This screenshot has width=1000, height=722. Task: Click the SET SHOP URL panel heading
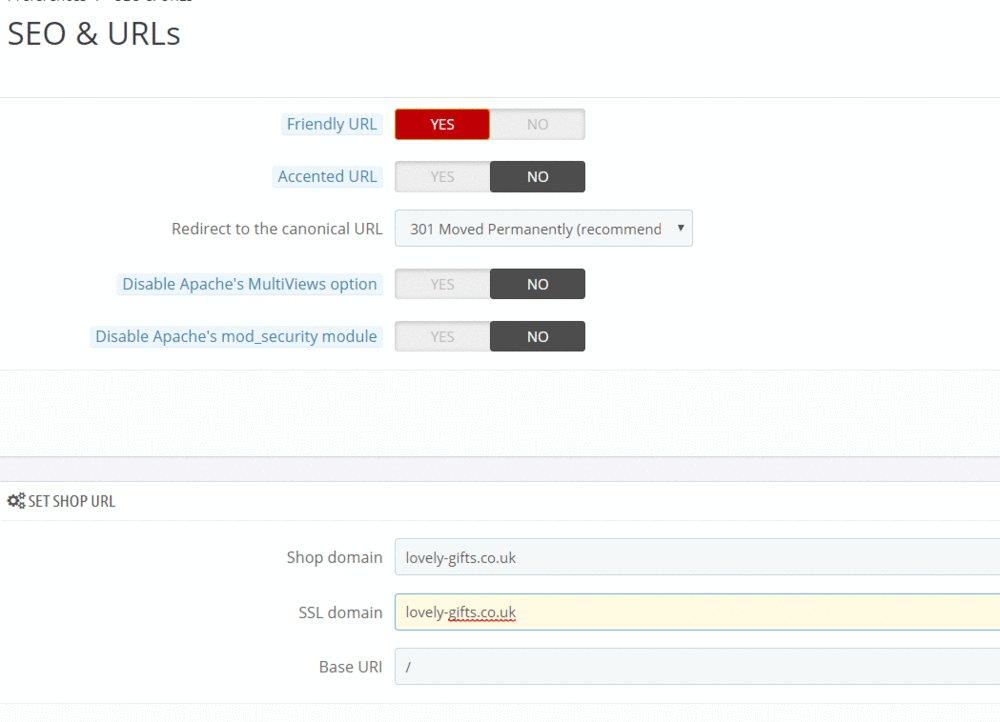(x=71, y=501)
